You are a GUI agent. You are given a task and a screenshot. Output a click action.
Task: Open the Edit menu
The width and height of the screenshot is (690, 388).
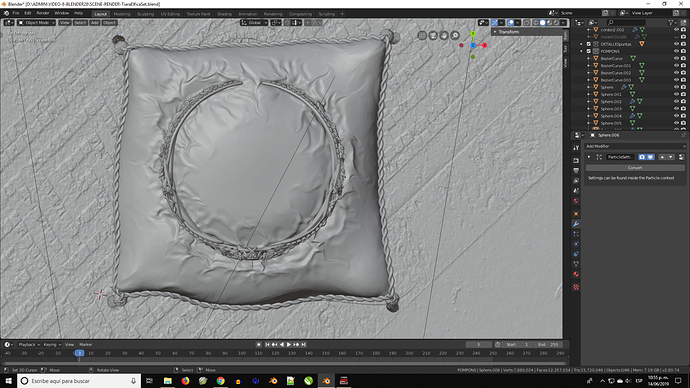[x=28, y=13]
